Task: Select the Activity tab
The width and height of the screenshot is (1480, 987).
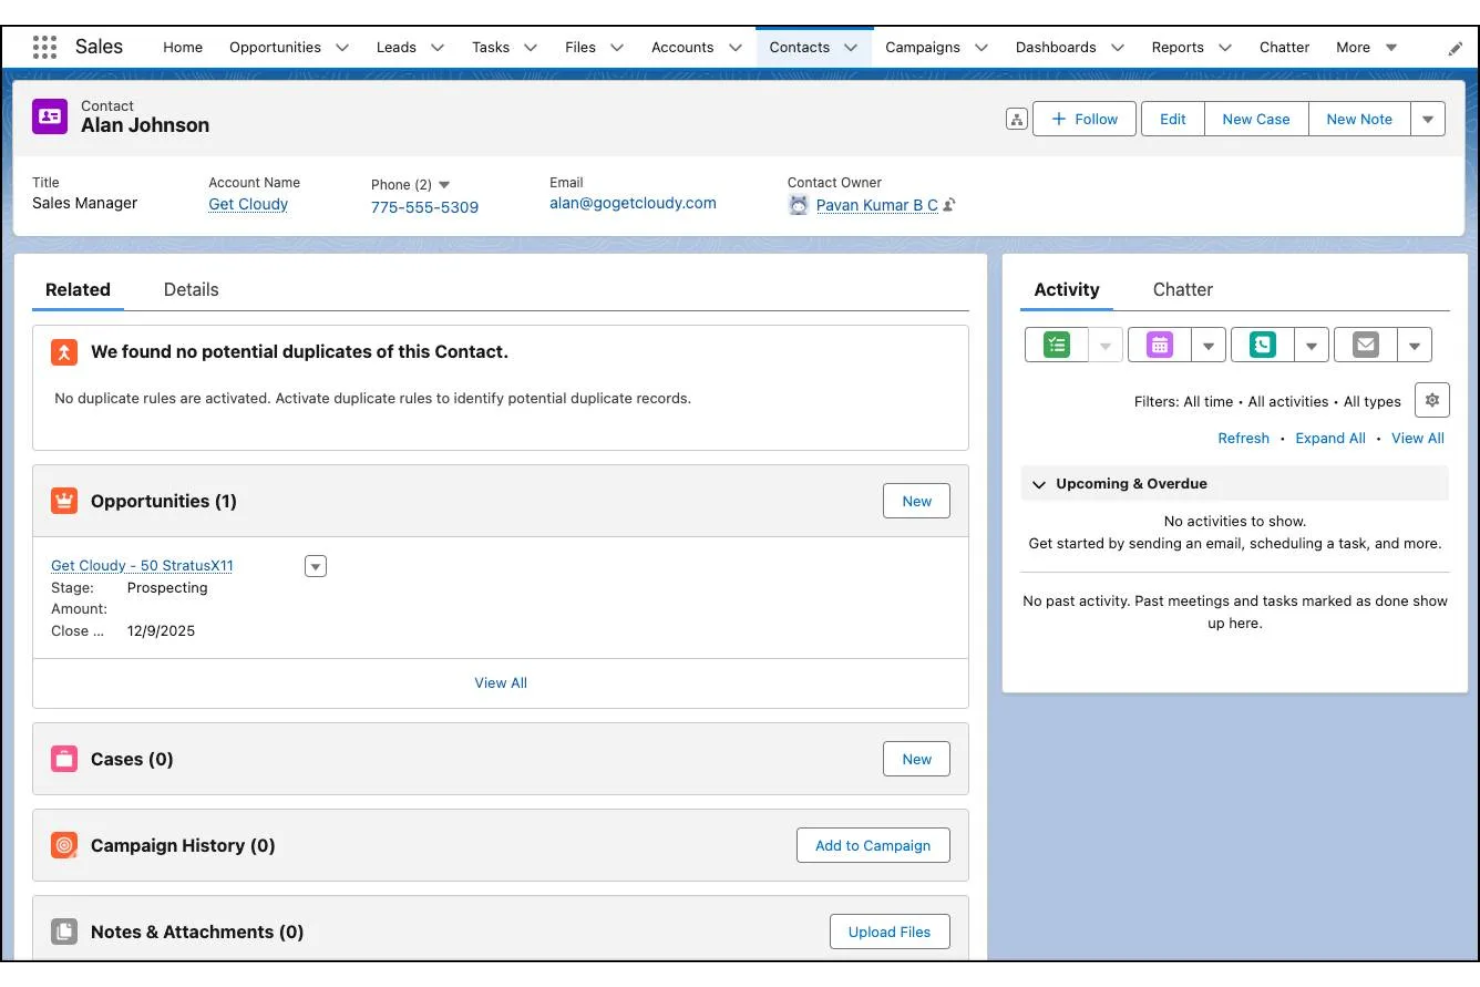Action: 1066,289
